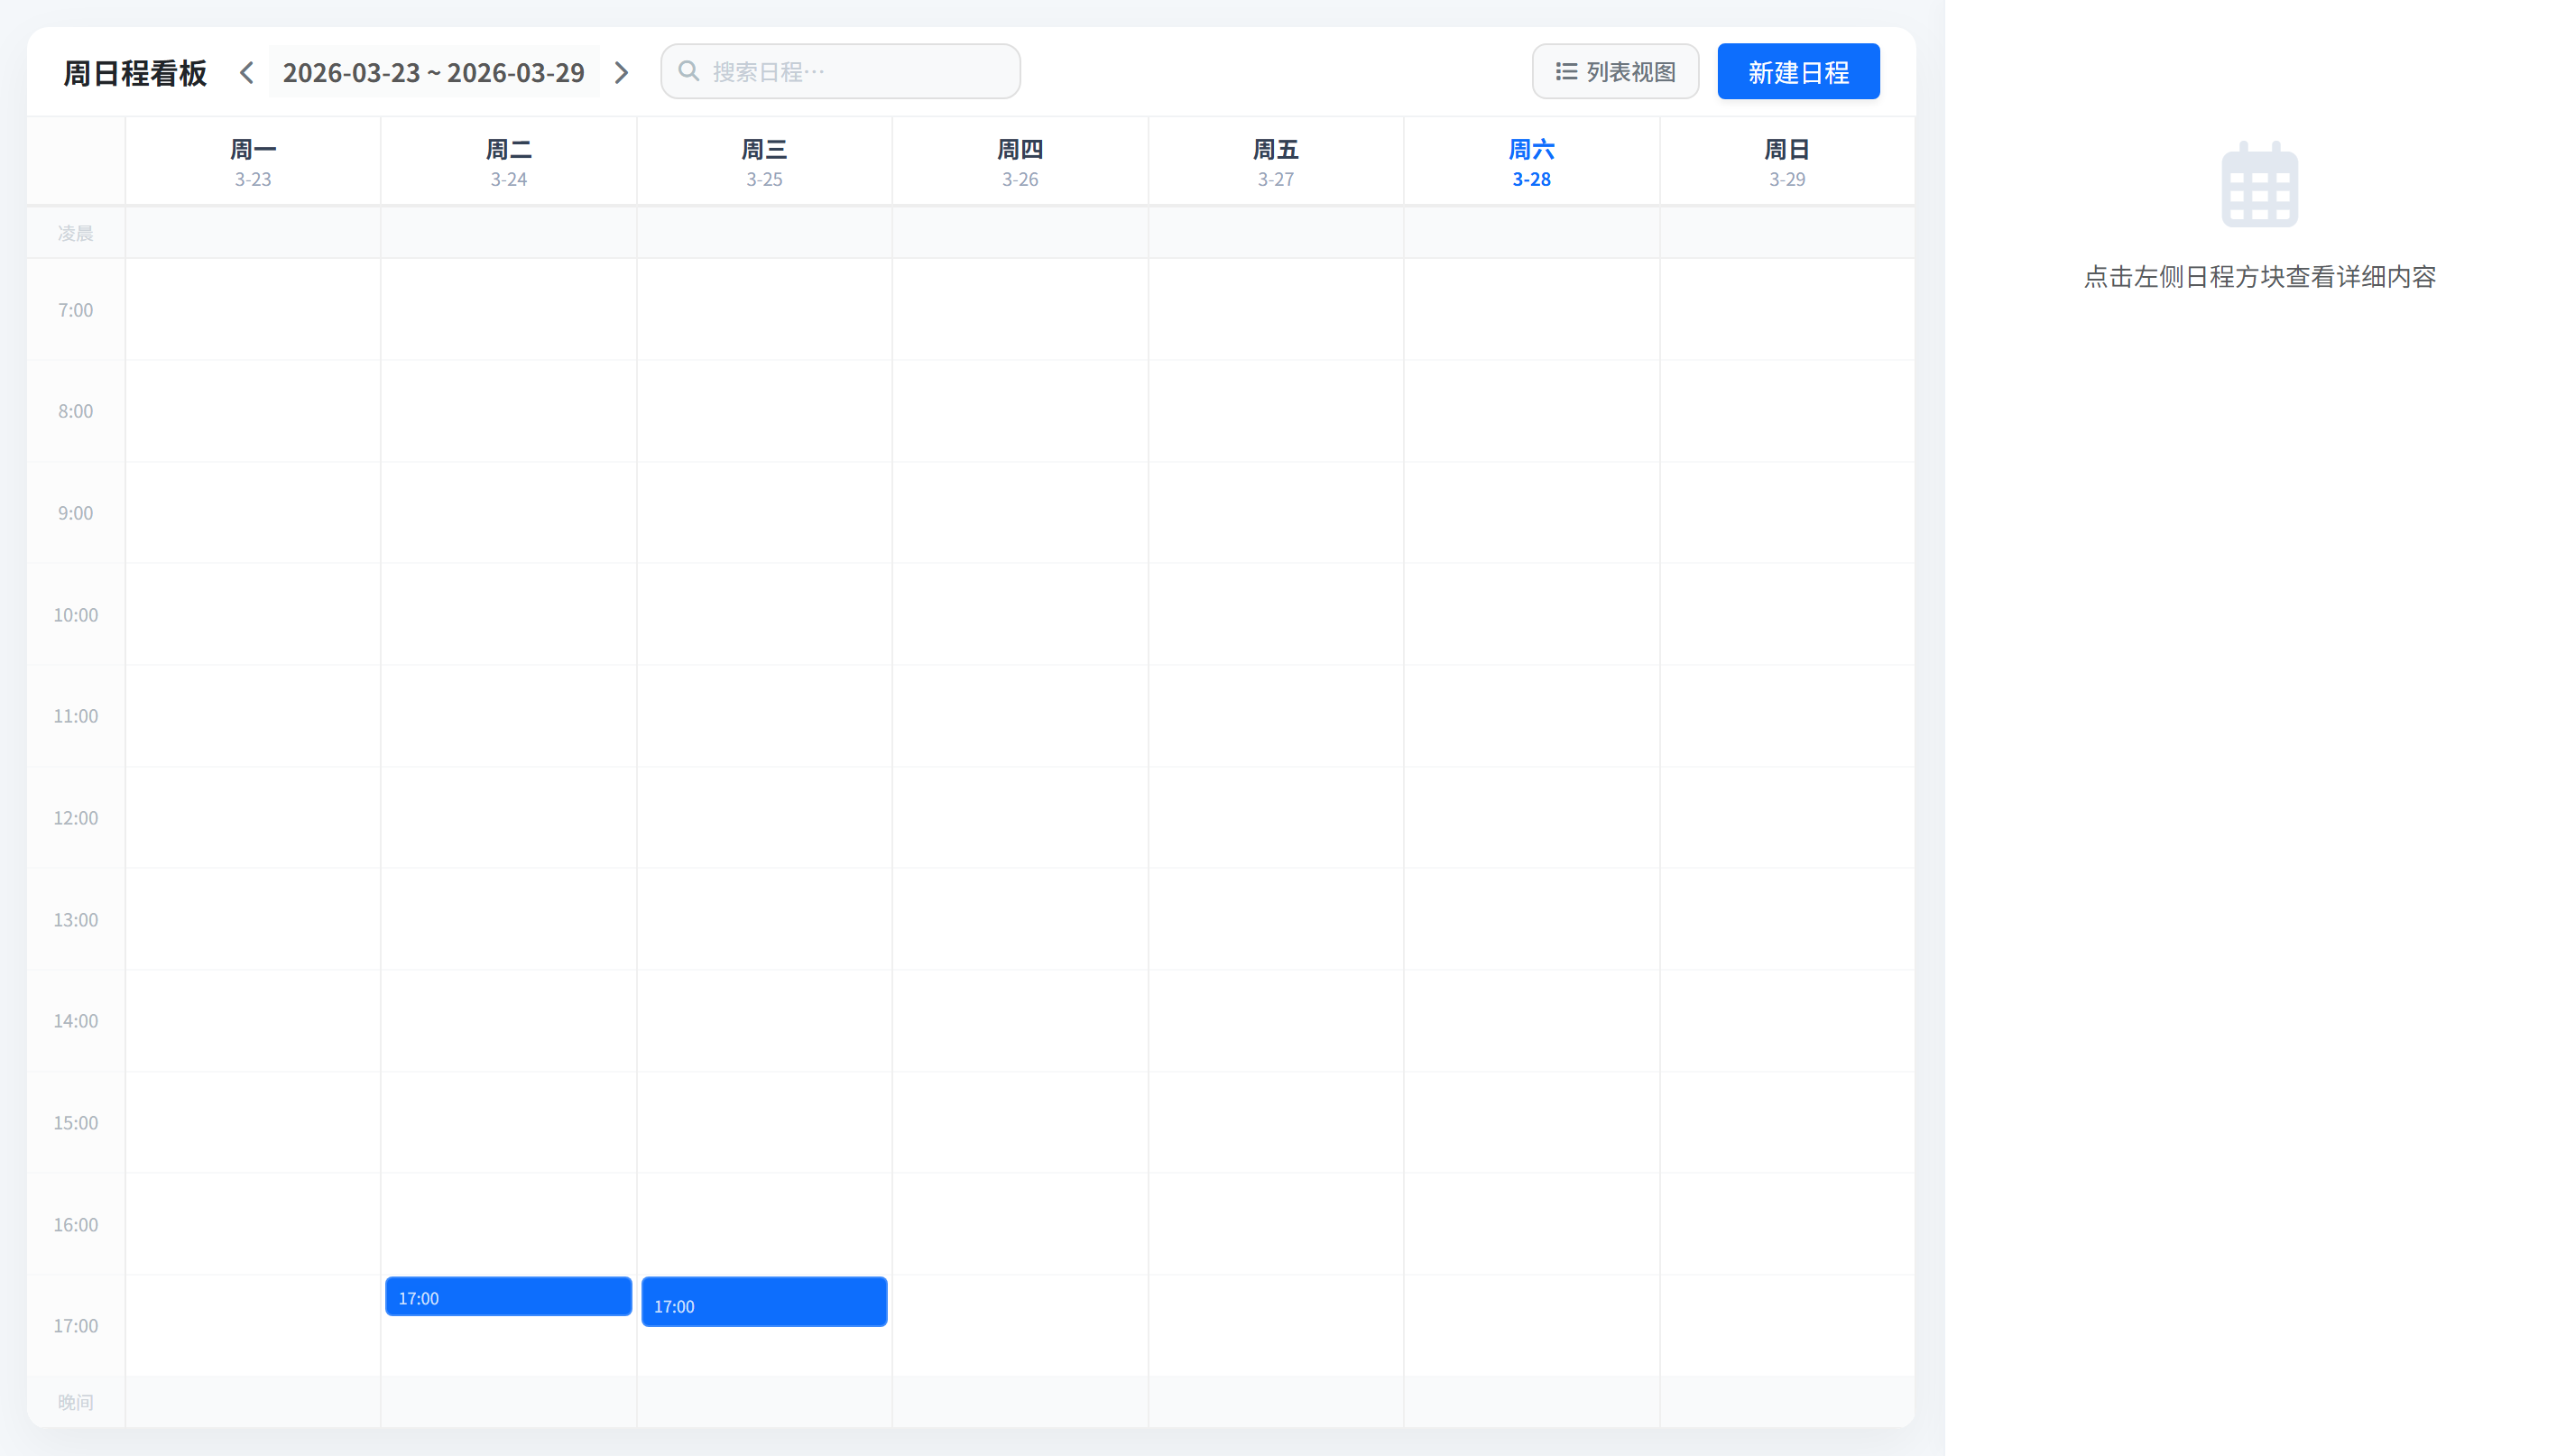2575x1456 pixels.
Task: Go to next week with right chevron
Action: [x=621, y=72]
